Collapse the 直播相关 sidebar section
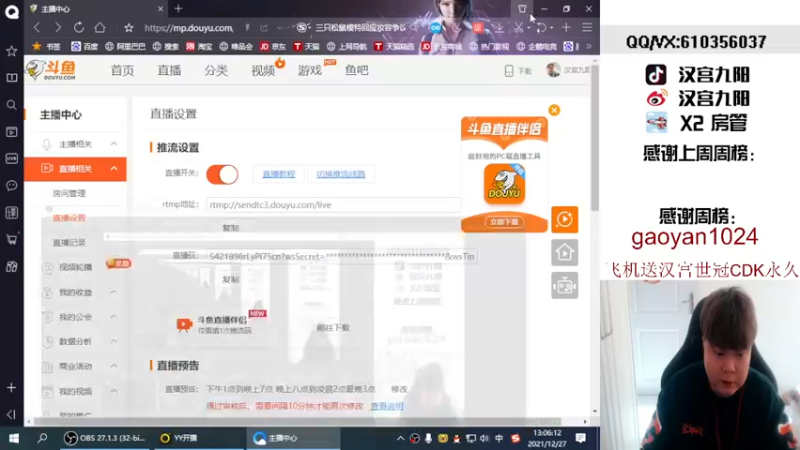The height and width of the screenshot is (450, 800). 114,168
